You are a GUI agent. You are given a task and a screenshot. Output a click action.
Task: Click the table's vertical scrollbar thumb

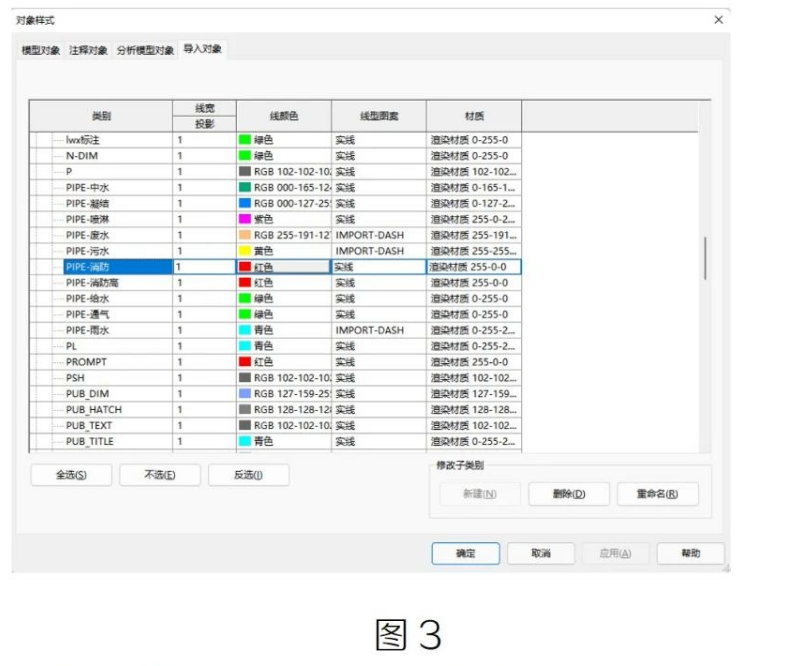coord(705,257)
